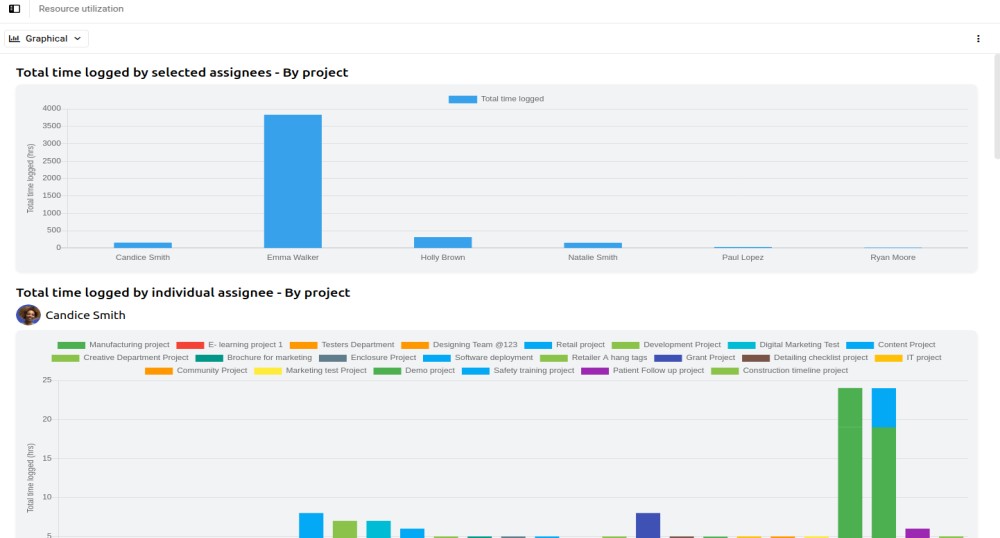Click Emma Walker's tall blue bar

click(292, 181)
